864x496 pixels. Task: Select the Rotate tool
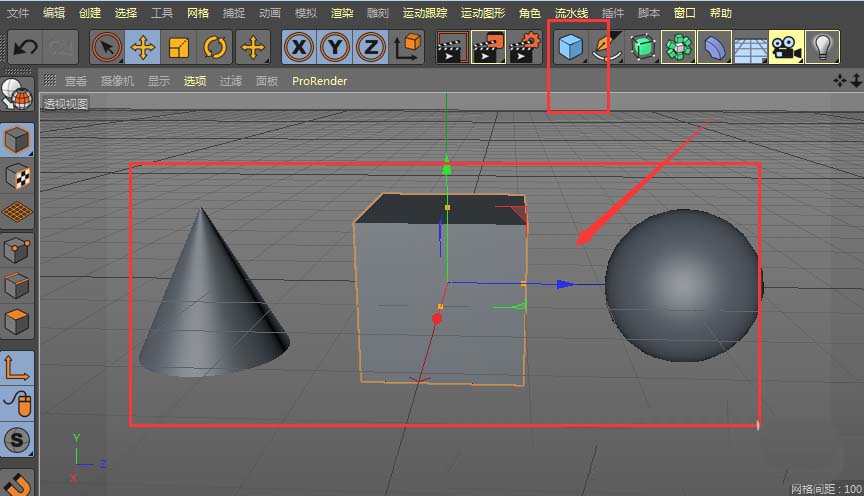(x=215, y=47)
